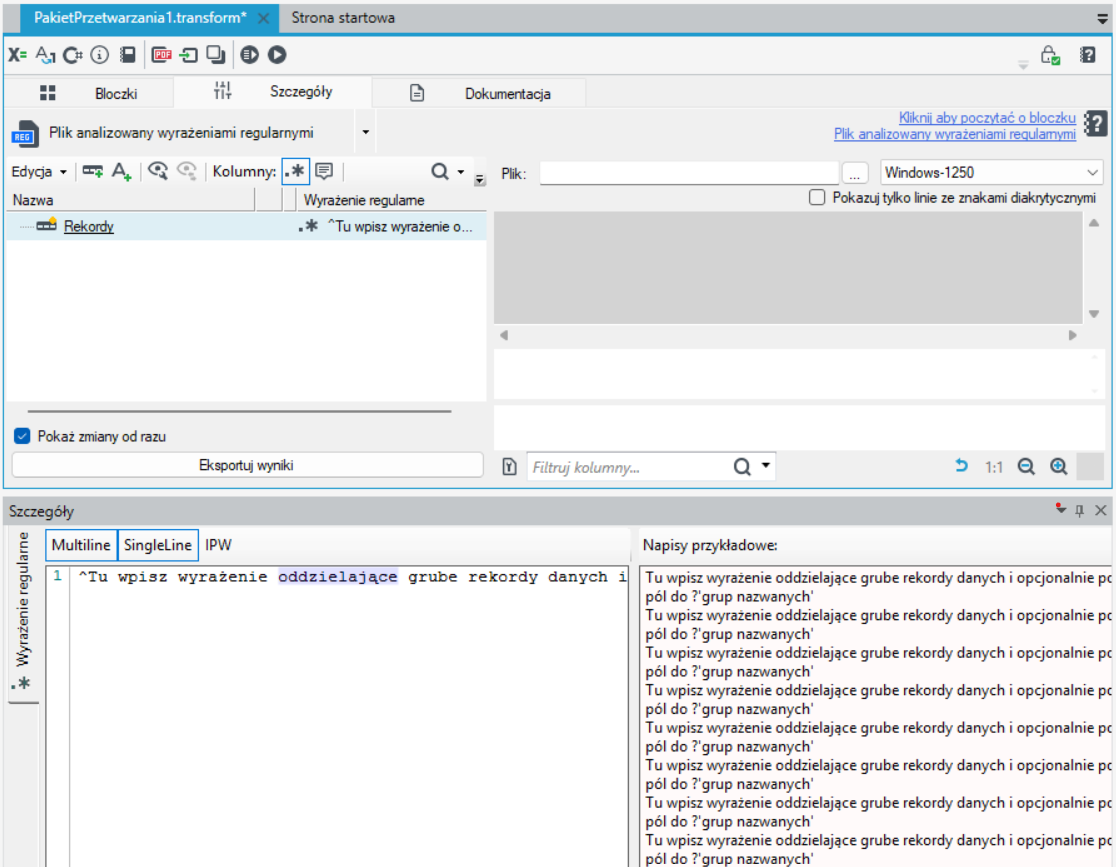
Task: Open the Edycja dropdown menu
Action: (x=39, y=172)
